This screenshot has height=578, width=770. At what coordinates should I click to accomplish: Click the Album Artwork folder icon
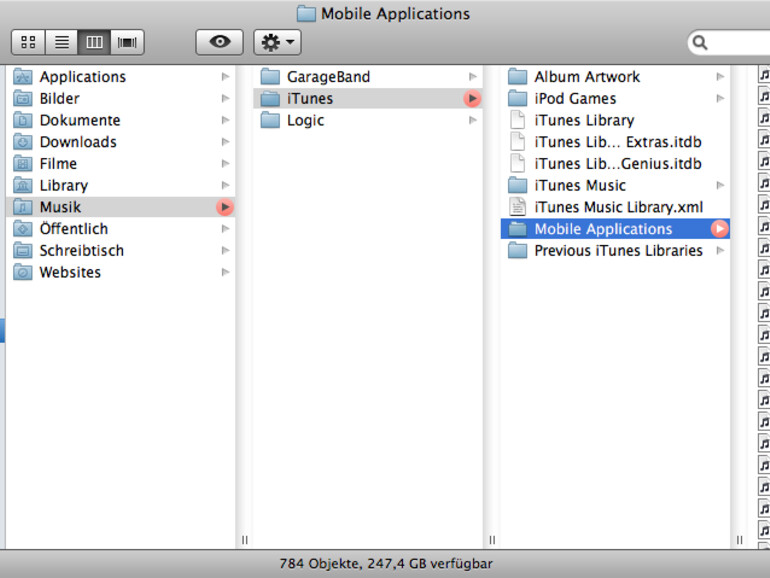tap(518, 77)
